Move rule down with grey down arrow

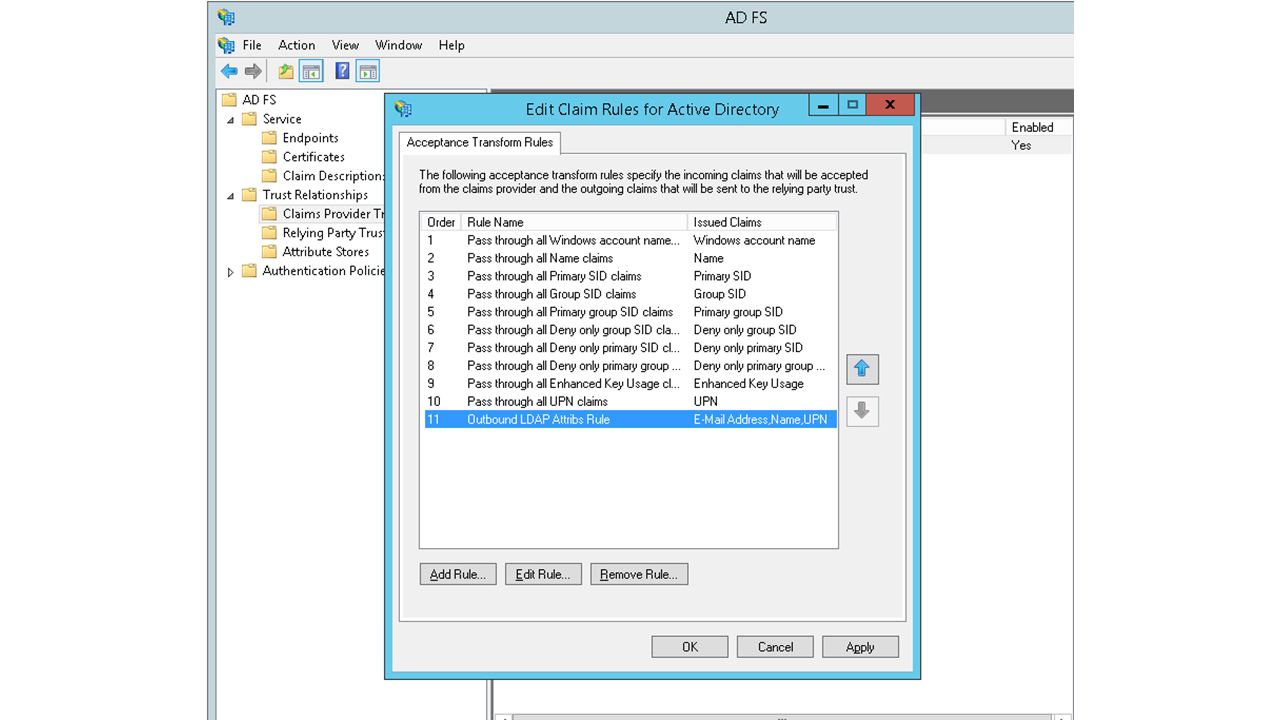tap(862, 410)
